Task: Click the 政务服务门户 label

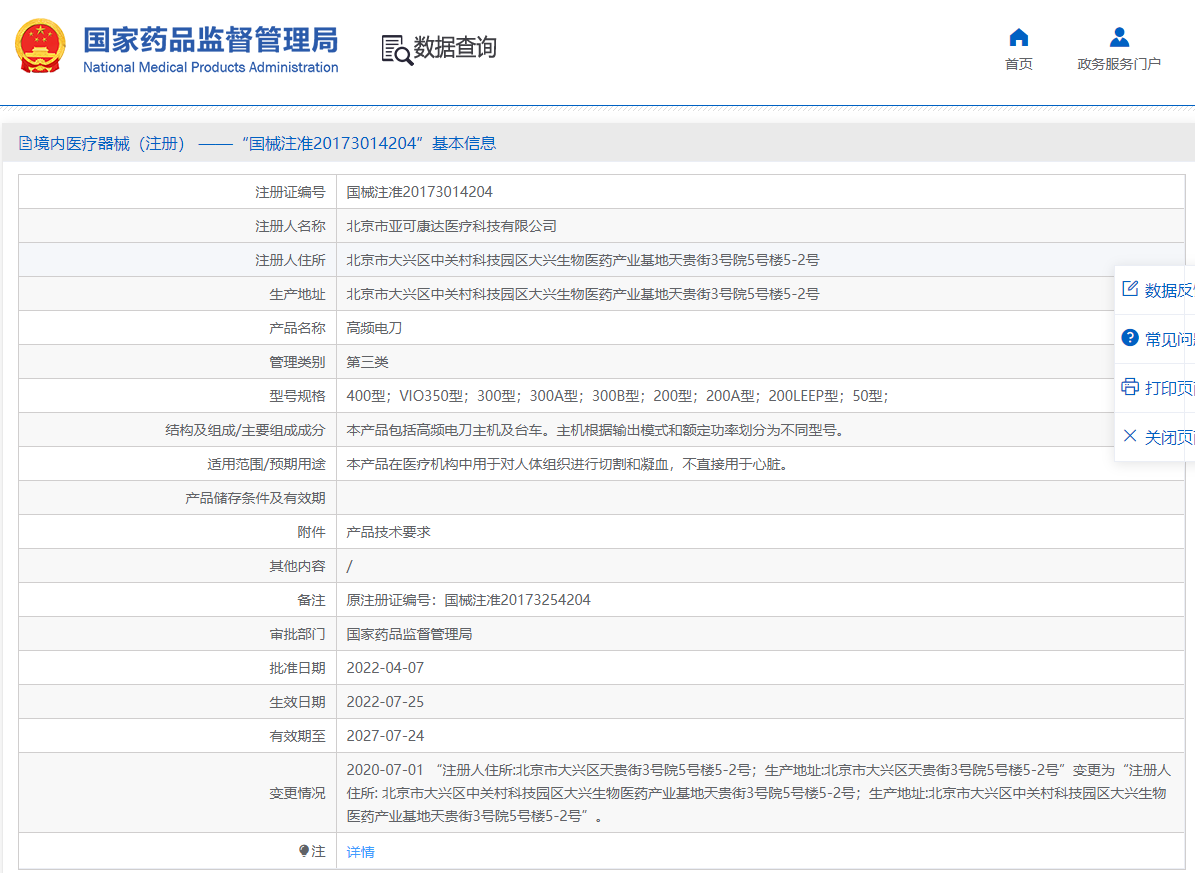Action: (x=1119, y=64)
